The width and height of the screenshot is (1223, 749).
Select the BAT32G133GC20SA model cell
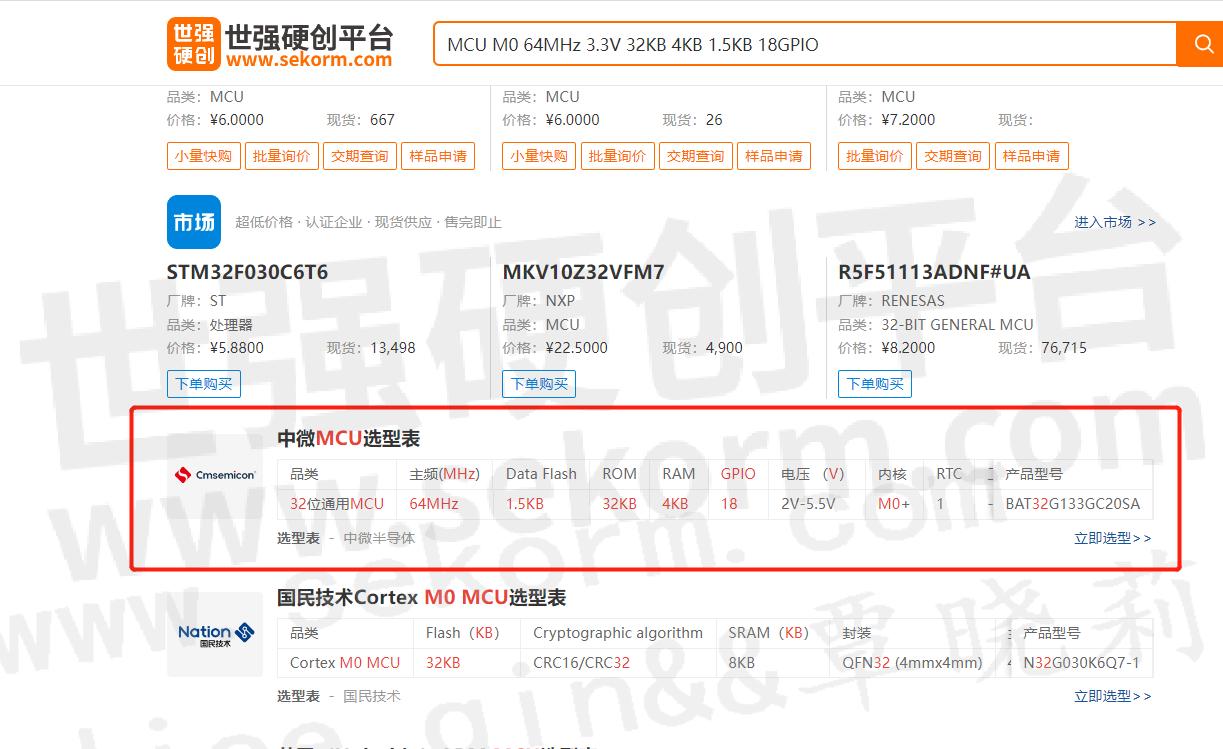(x=1072, y=504)
